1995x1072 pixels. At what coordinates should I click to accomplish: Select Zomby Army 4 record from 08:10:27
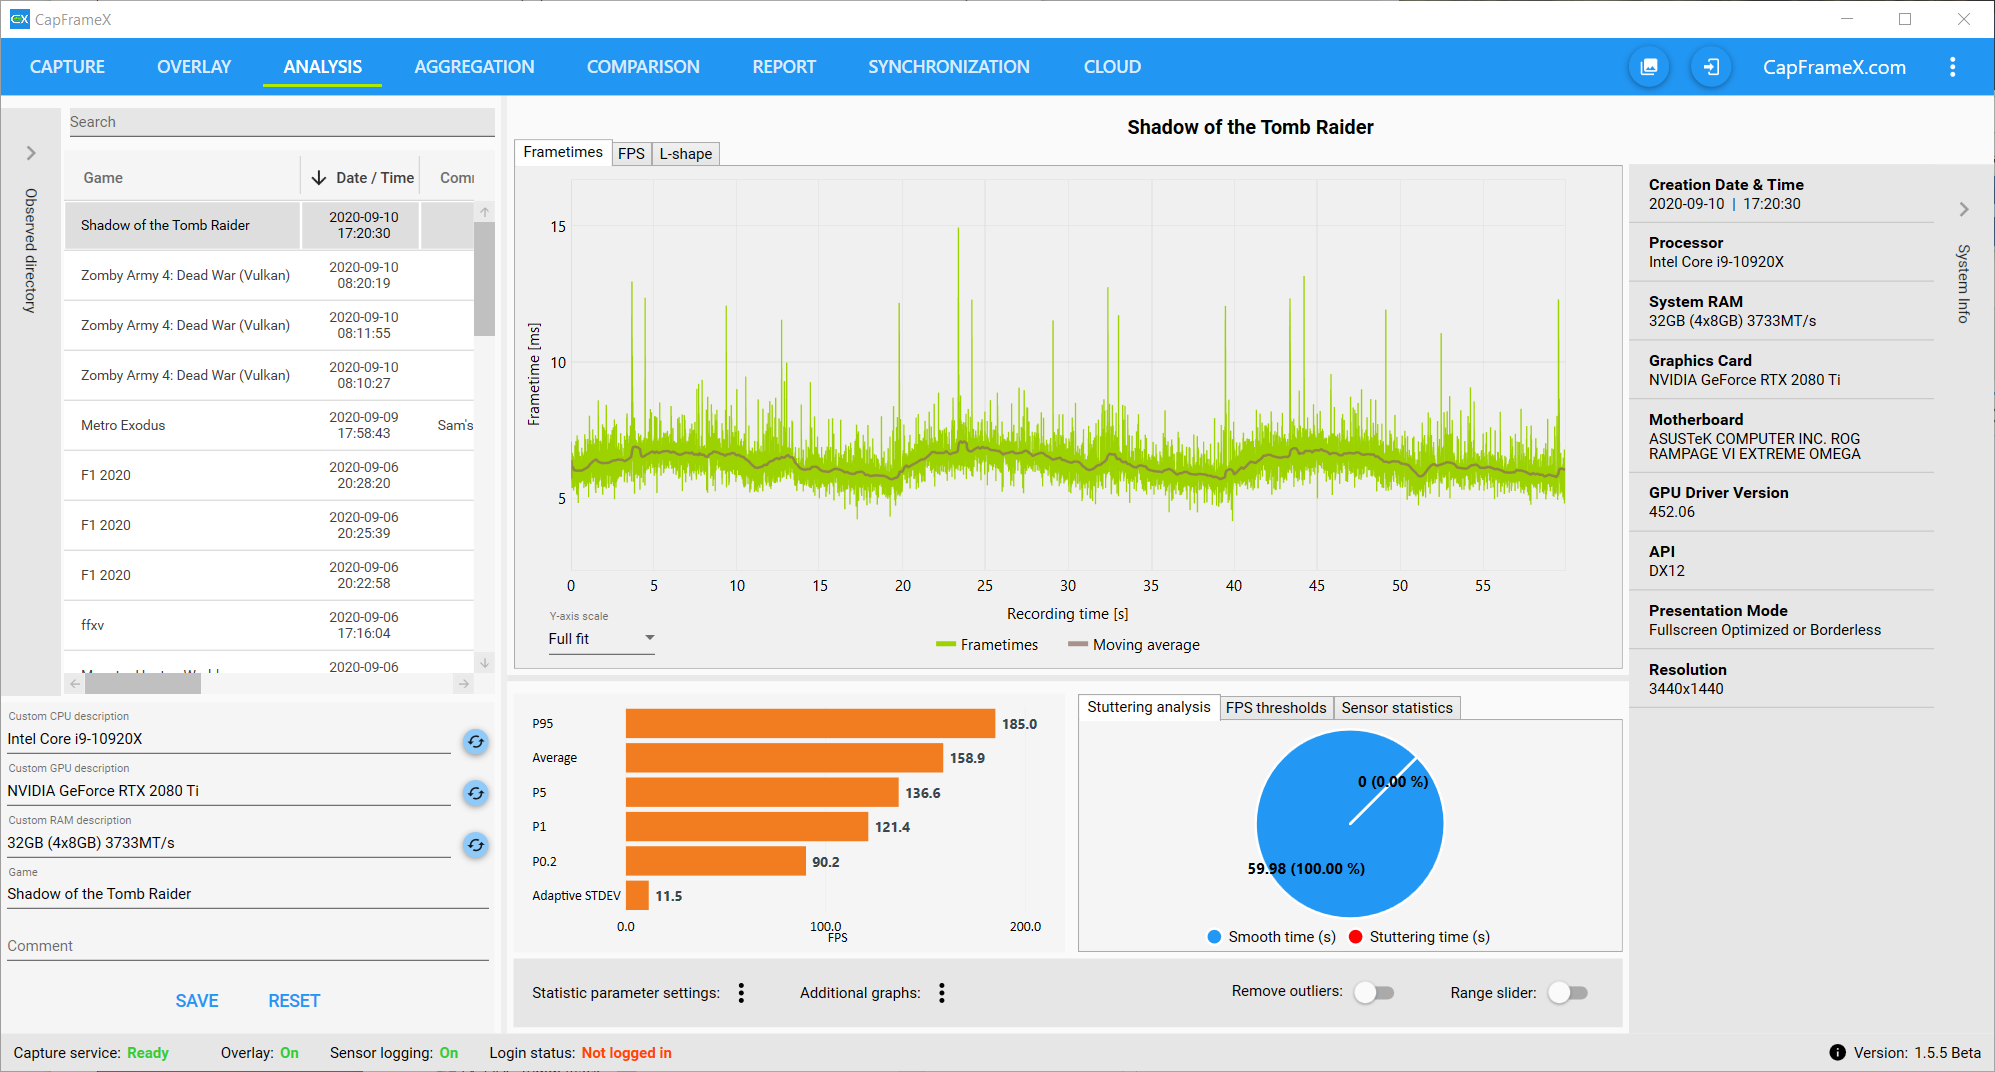269,375
